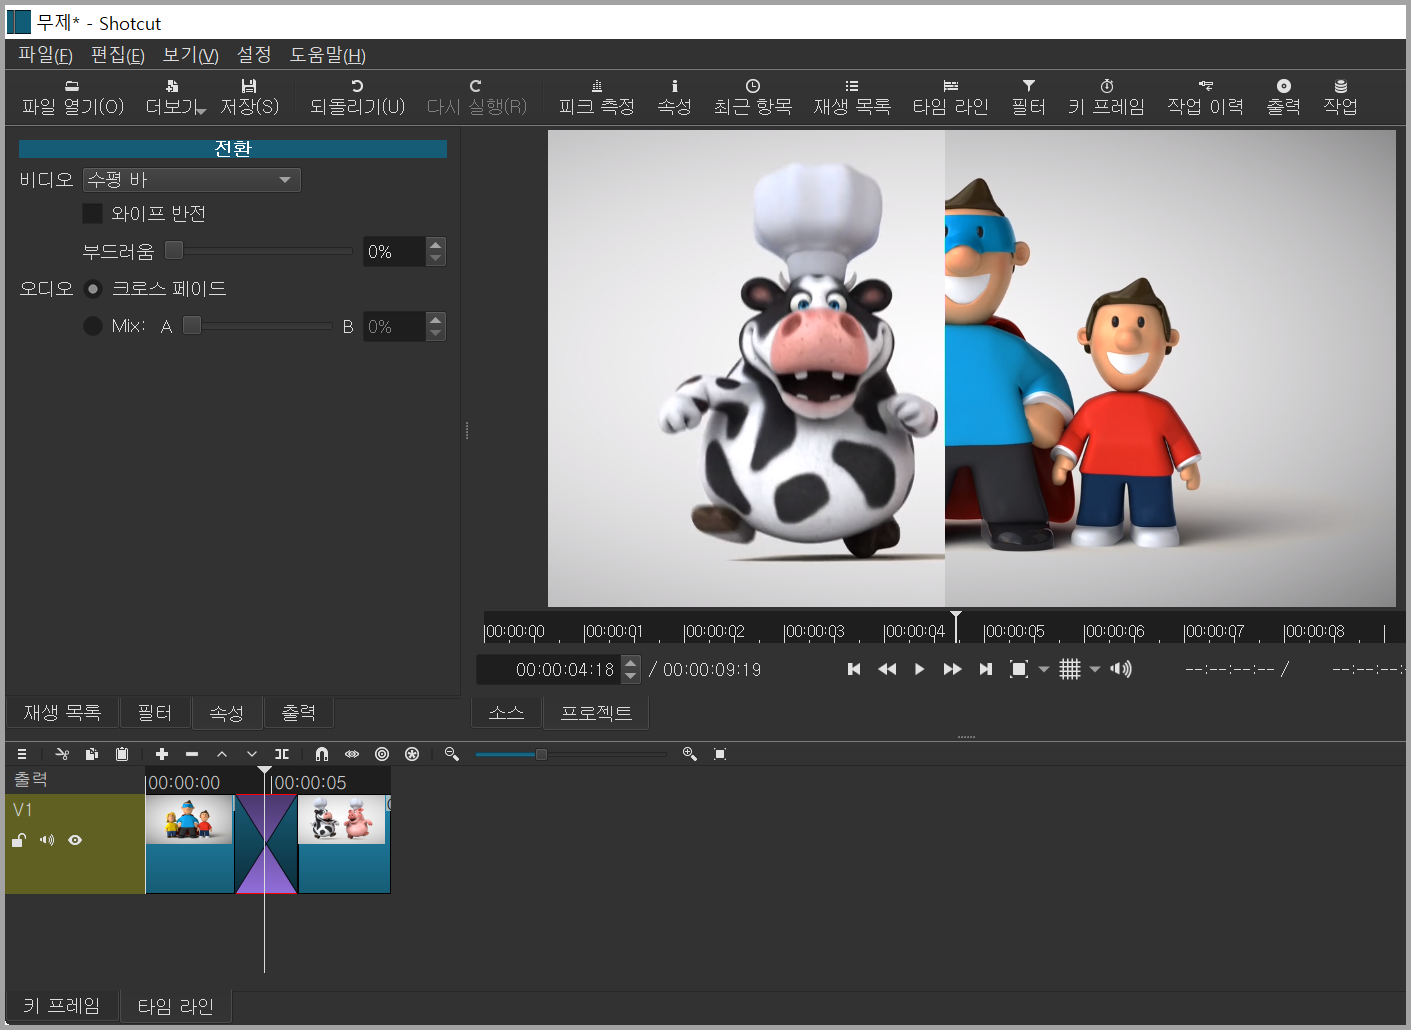Viewport: 1411px width, 1030px height.
Task: Open Jobs stack icon in top toolbar
Action: pos(1340,97)
